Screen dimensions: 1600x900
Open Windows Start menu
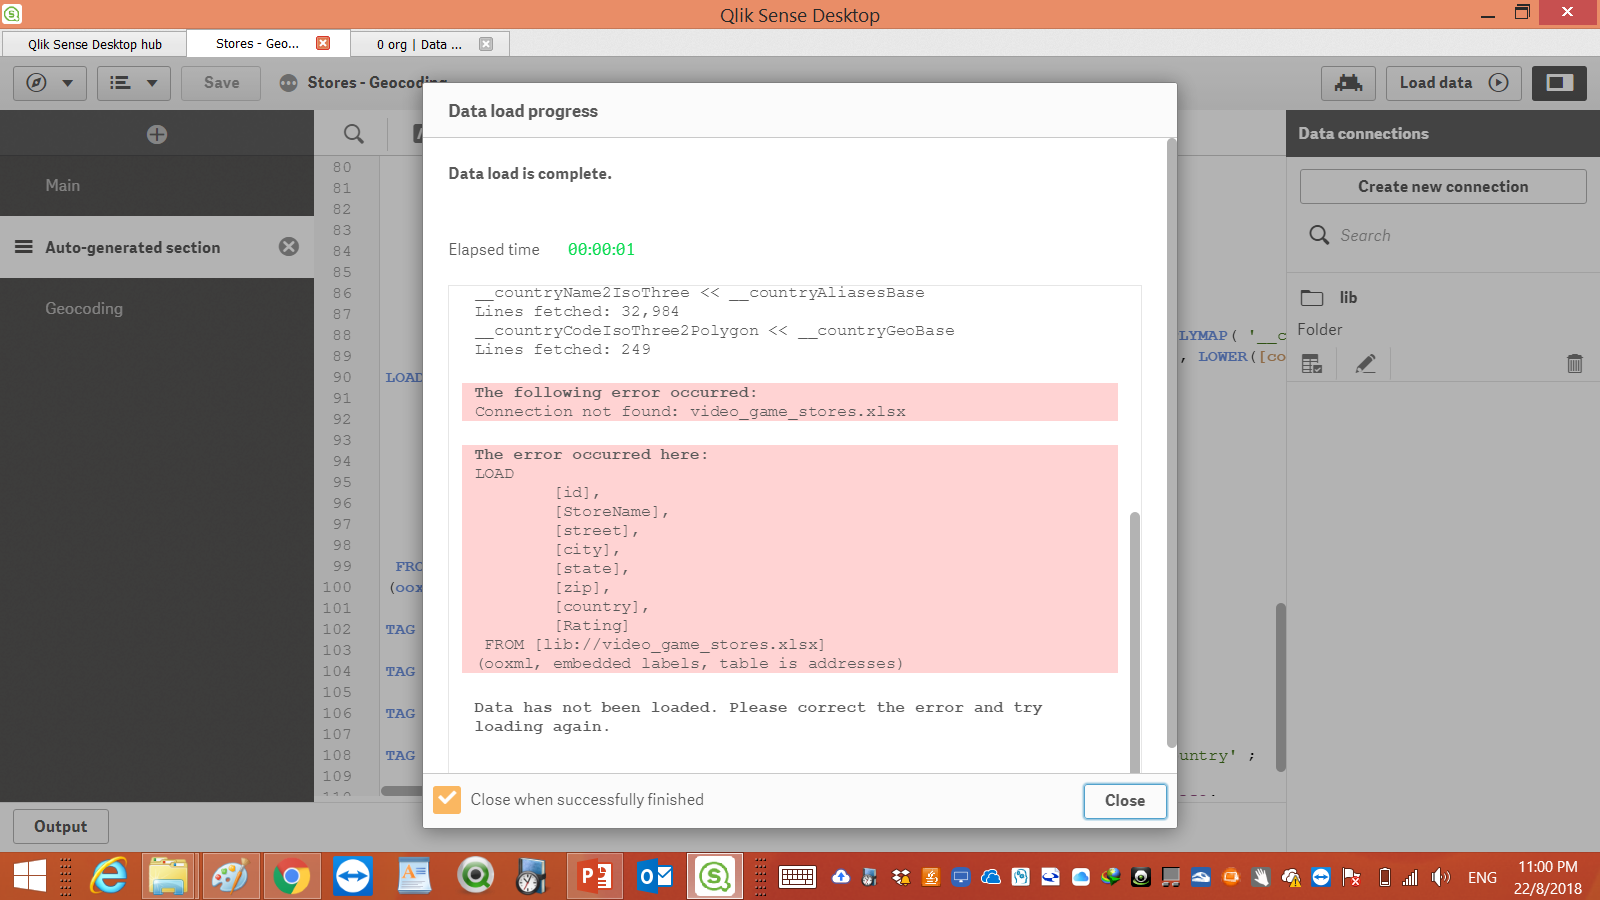29,877
